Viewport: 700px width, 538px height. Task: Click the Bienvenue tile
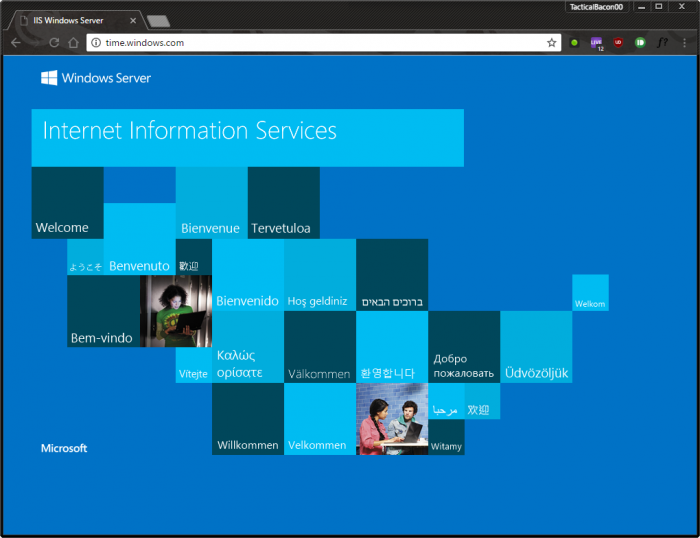click(212, 203)
